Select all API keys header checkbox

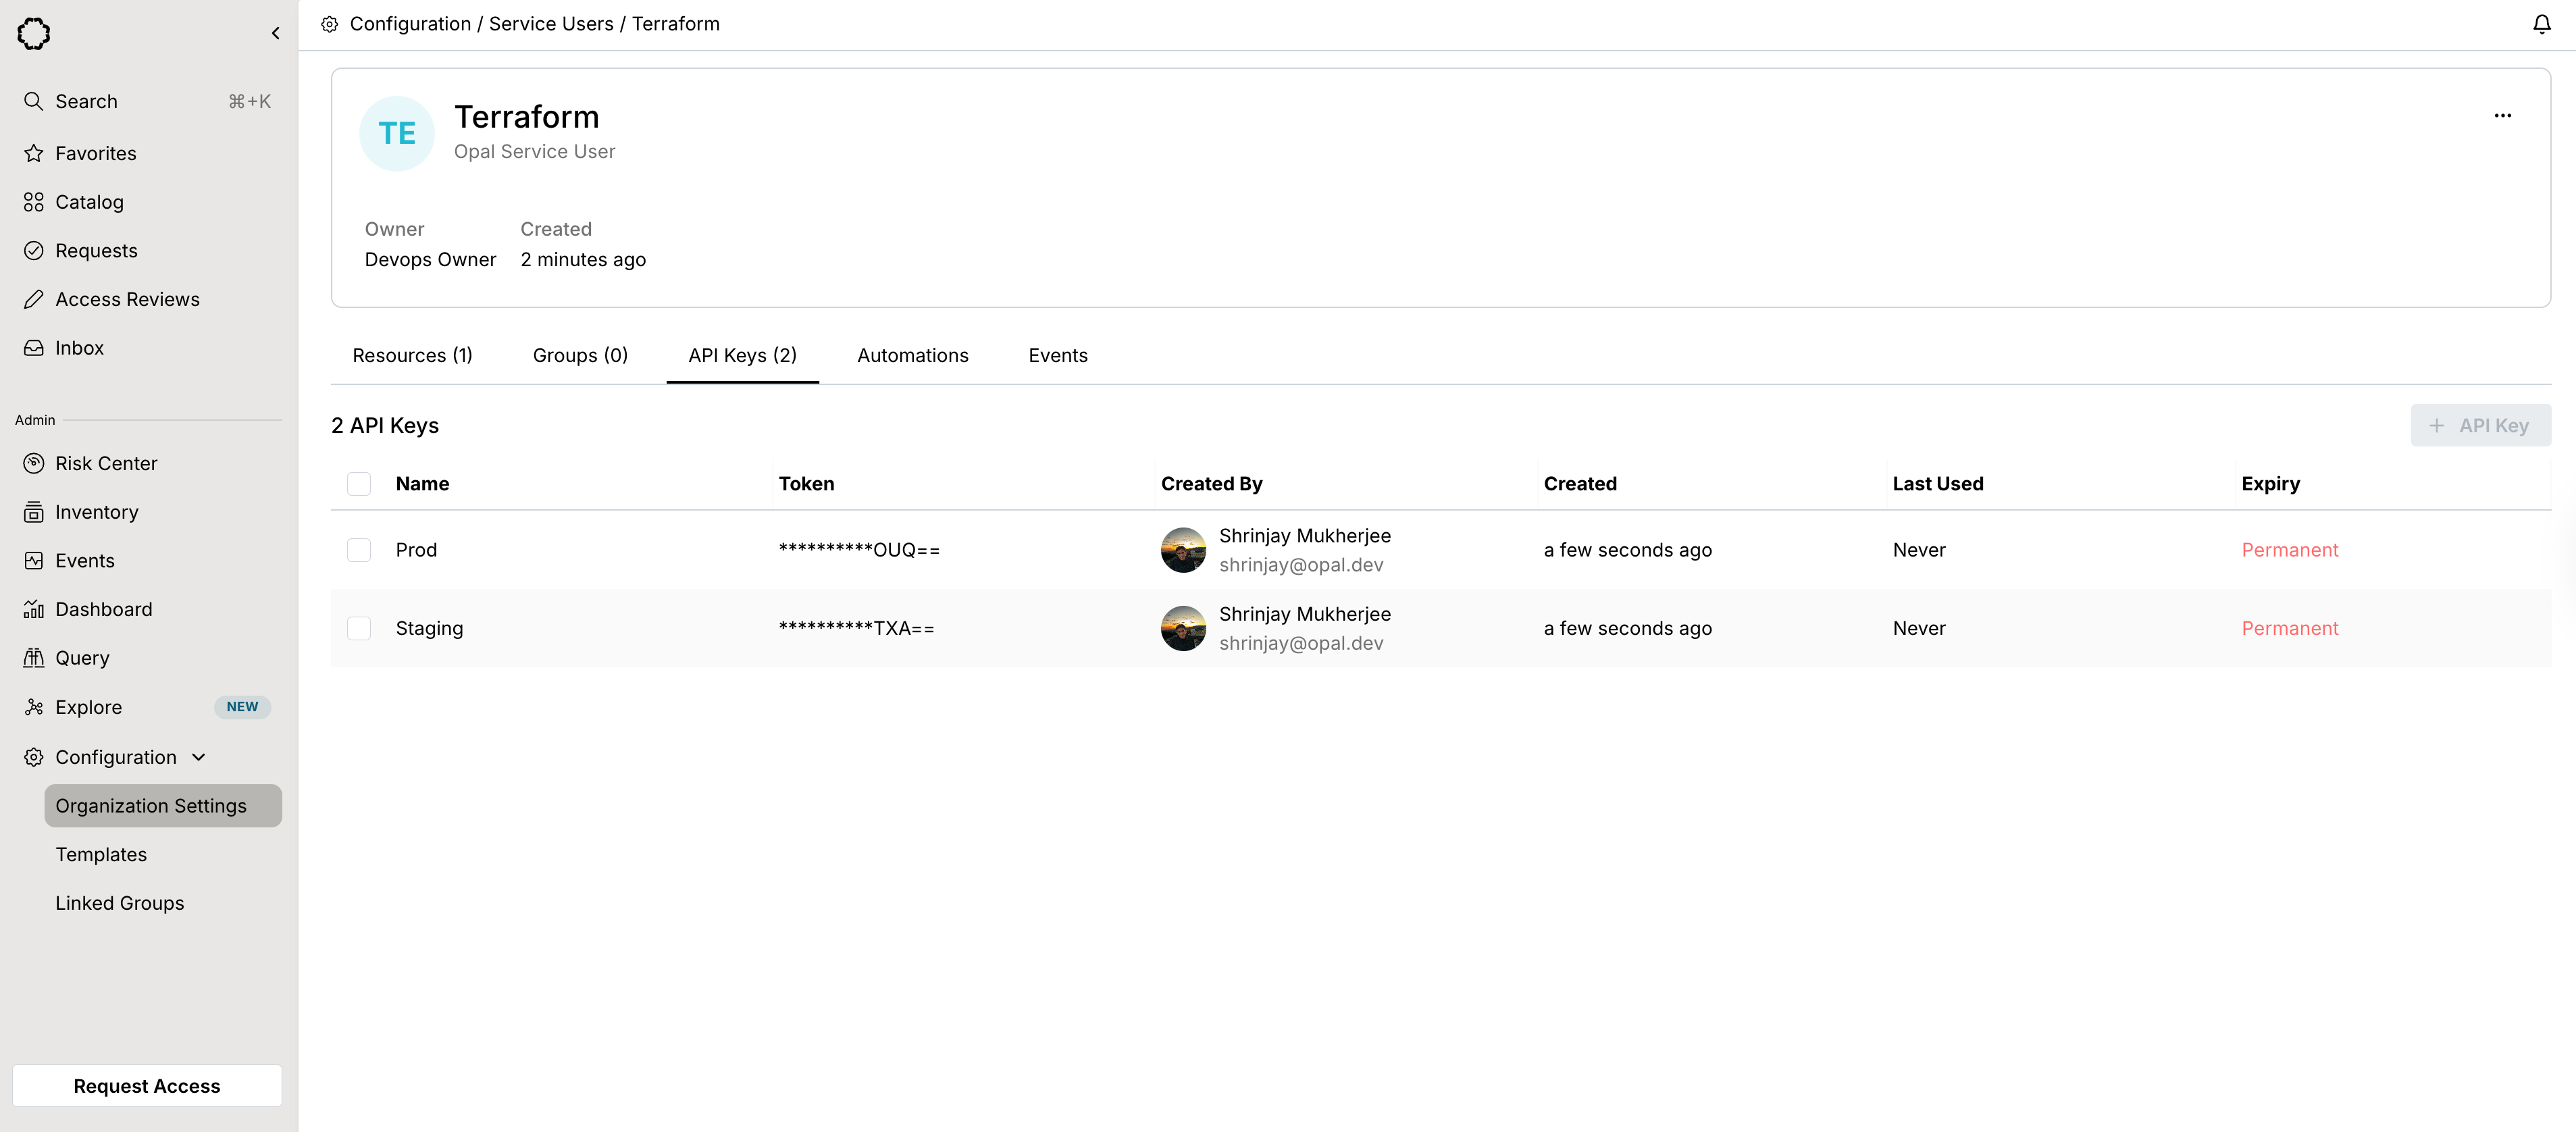click(x=359, y=484)
